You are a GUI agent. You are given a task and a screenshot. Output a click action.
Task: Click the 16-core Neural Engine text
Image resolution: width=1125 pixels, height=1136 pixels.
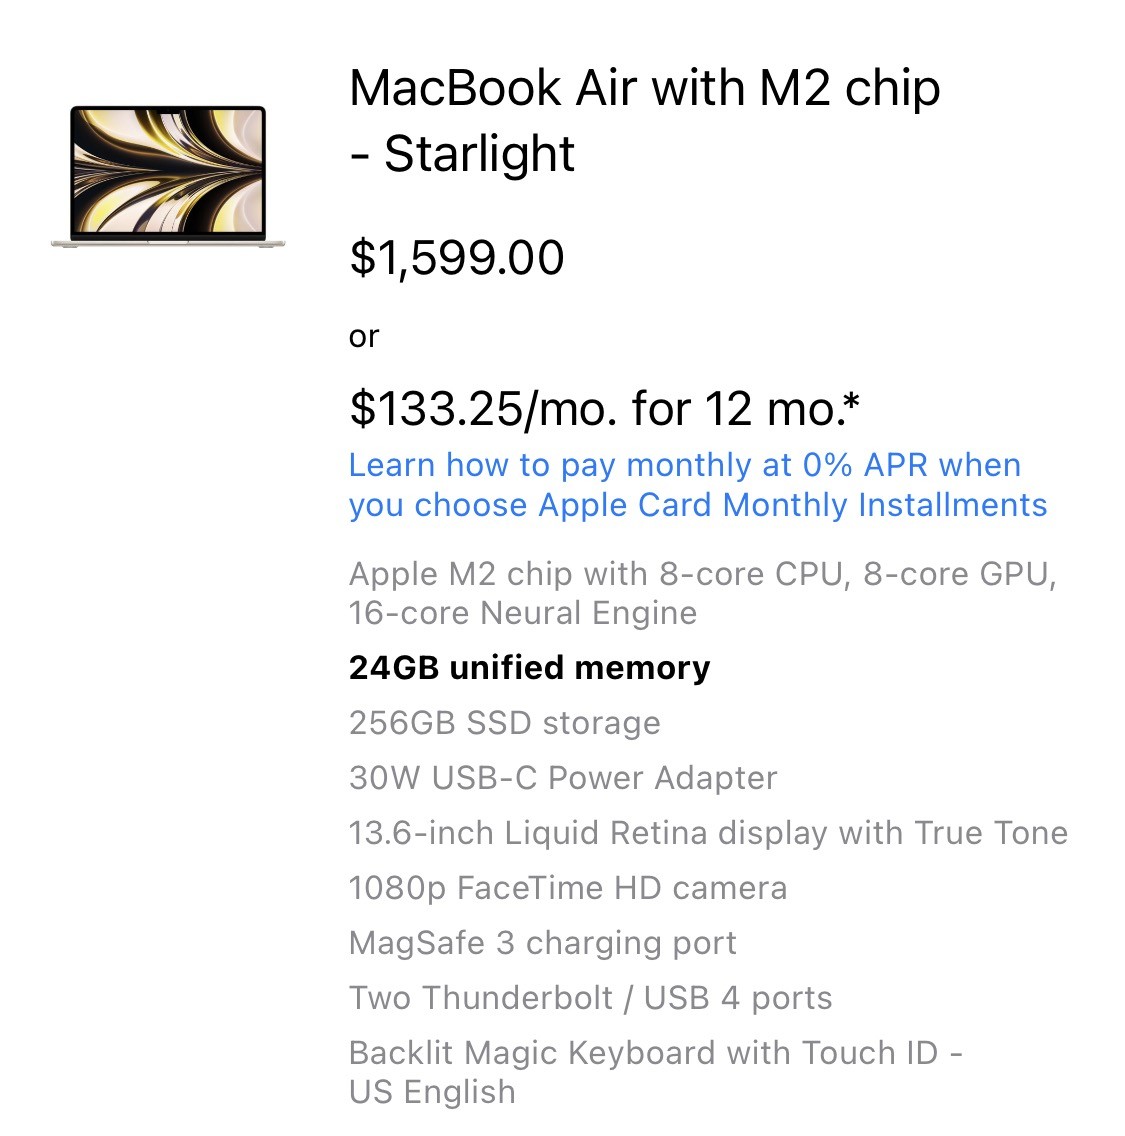pos(522,613)
